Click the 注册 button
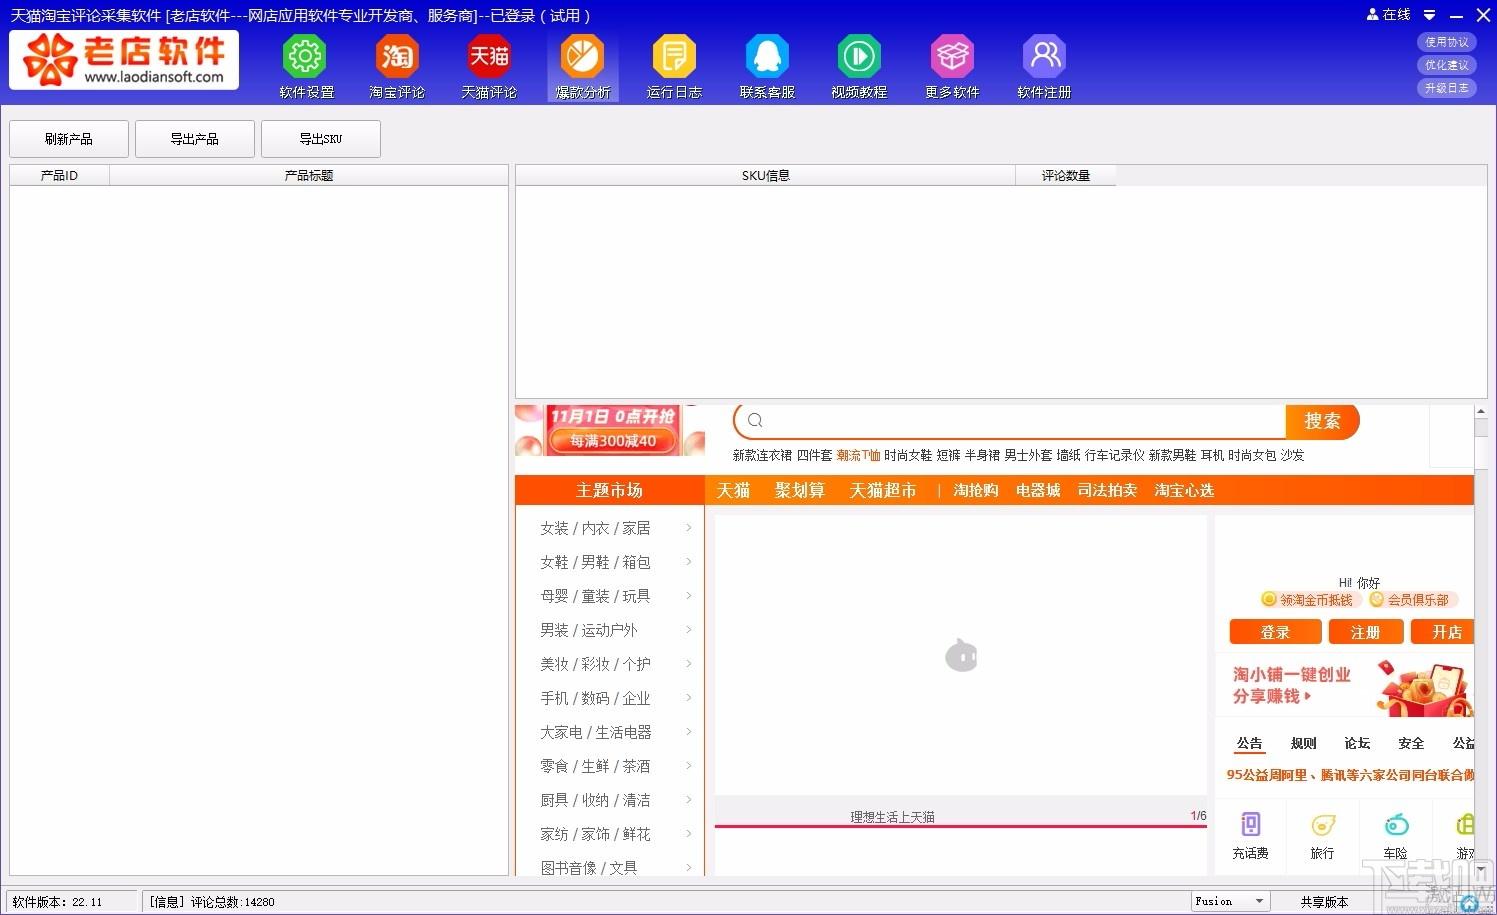The image size is (1497, 915). (x=1365, y=632)
